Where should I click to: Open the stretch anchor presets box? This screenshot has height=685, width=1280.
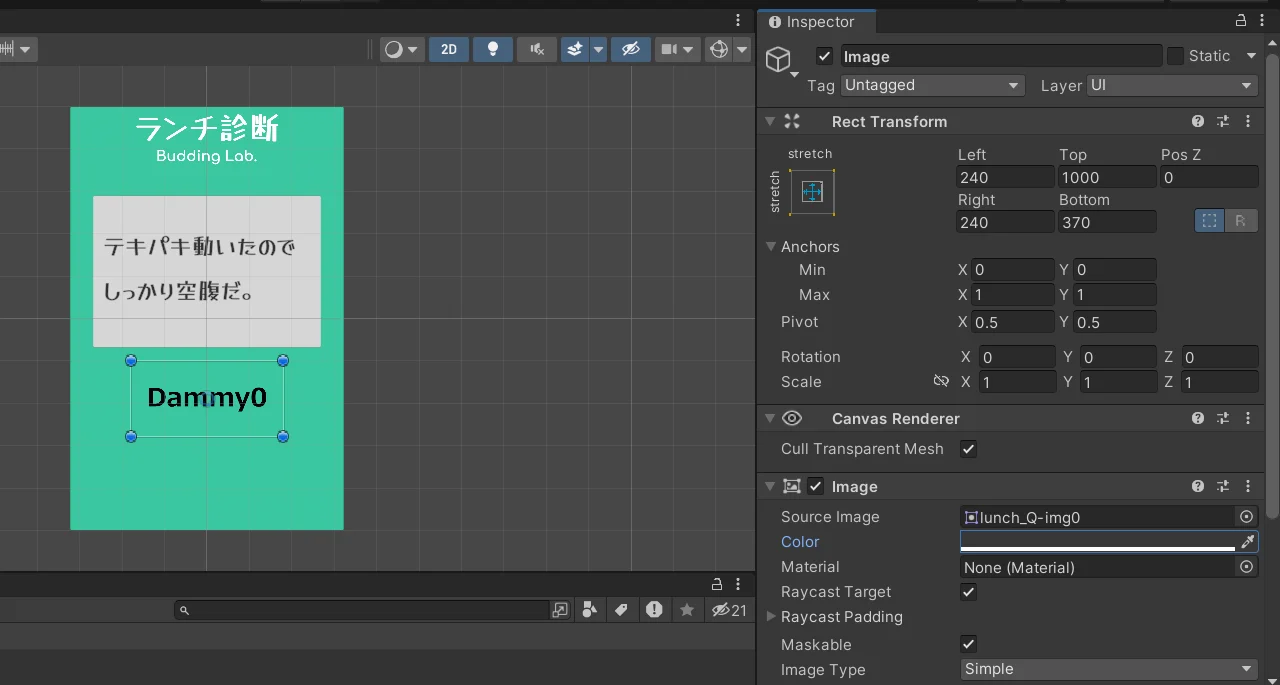click(x=812, y=191)
